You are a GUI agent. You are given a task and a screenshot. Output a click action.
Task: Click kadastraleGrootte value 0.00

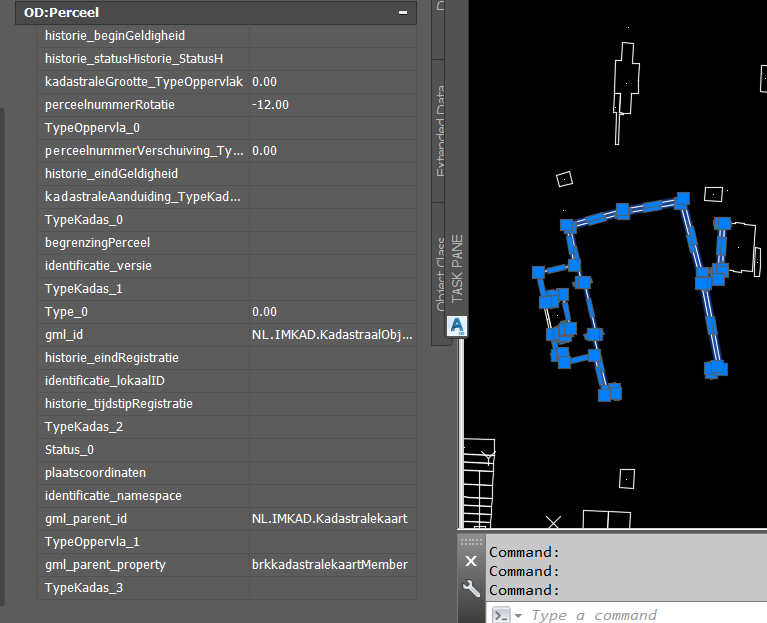pyautogui.click(x=333, y=82)
